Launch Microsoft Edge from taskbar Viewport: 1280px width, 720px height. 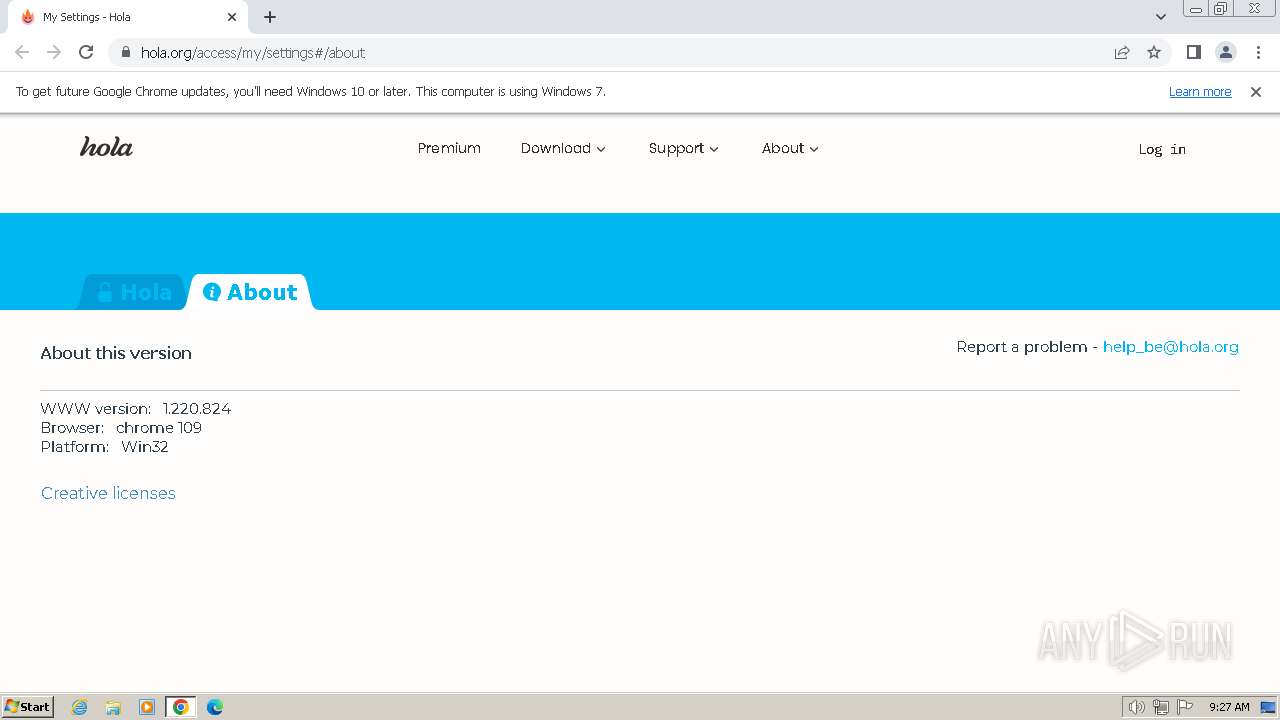click(x=215, y=707)
